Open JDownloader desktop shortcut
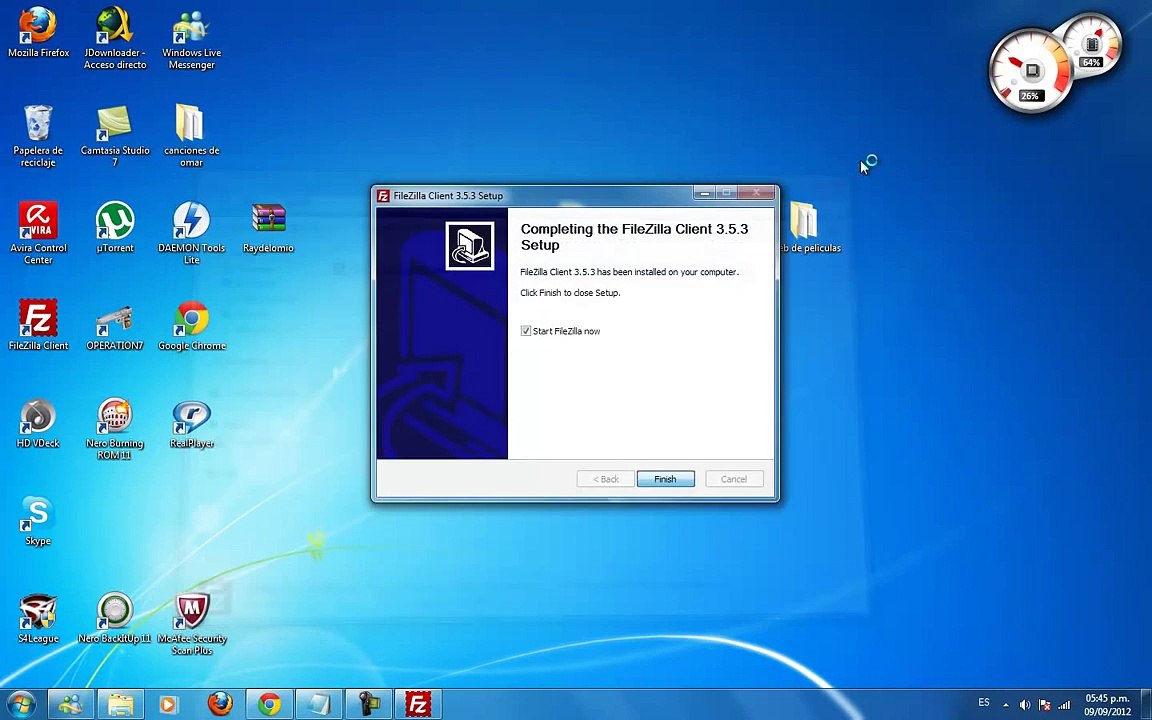 click(115, 38)
